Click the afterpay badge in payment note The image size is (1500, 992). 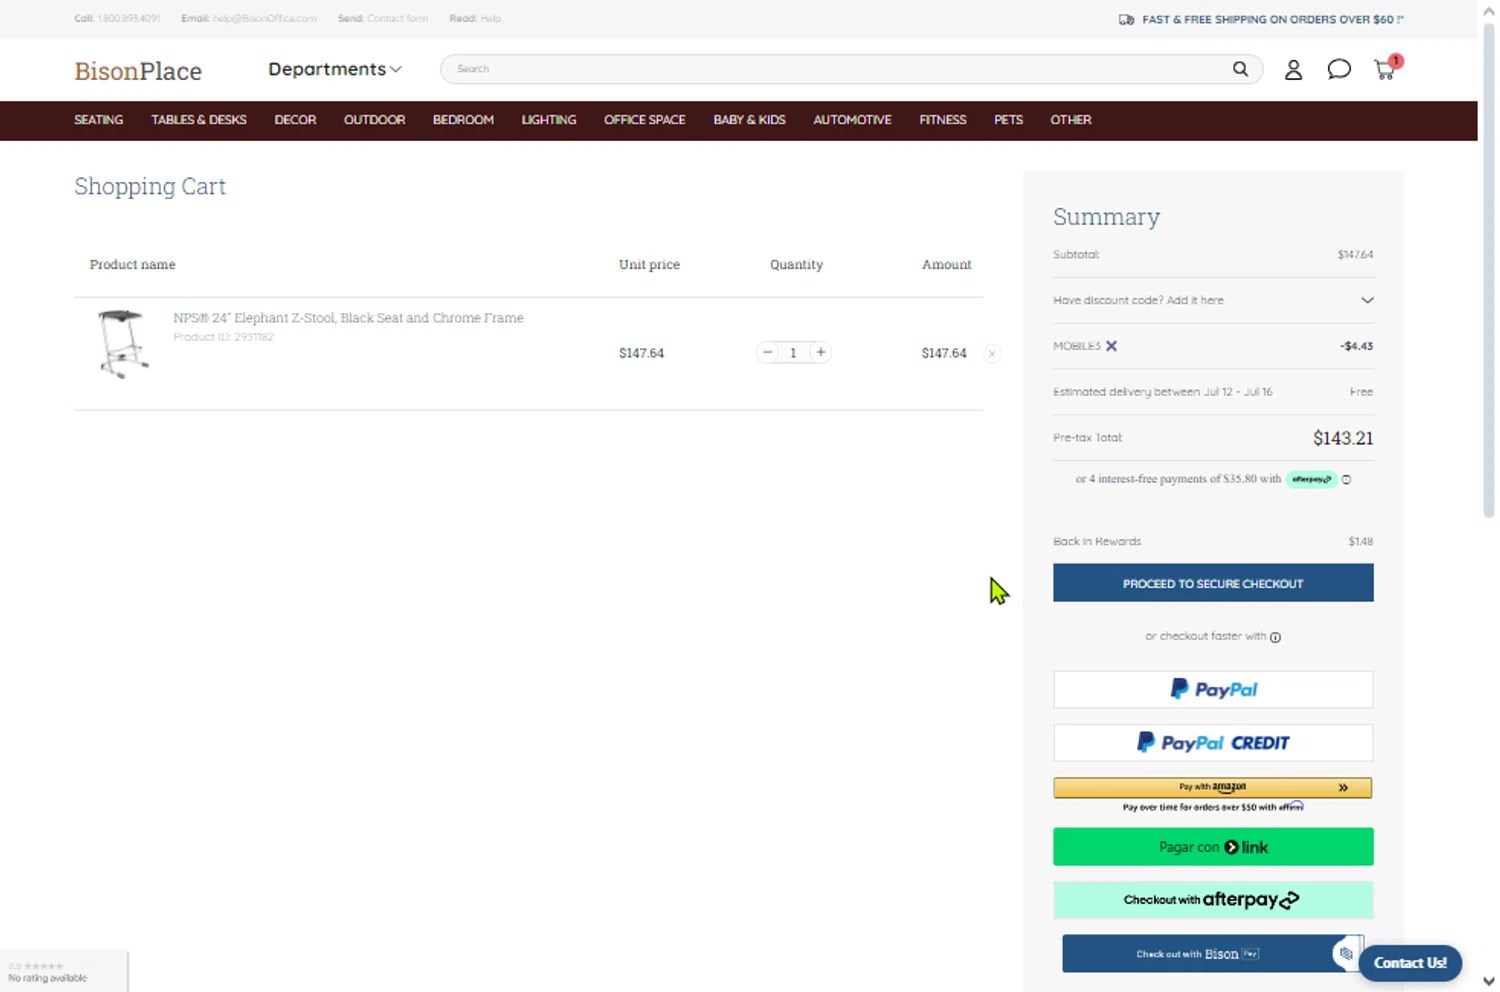tap(1311, 480)
